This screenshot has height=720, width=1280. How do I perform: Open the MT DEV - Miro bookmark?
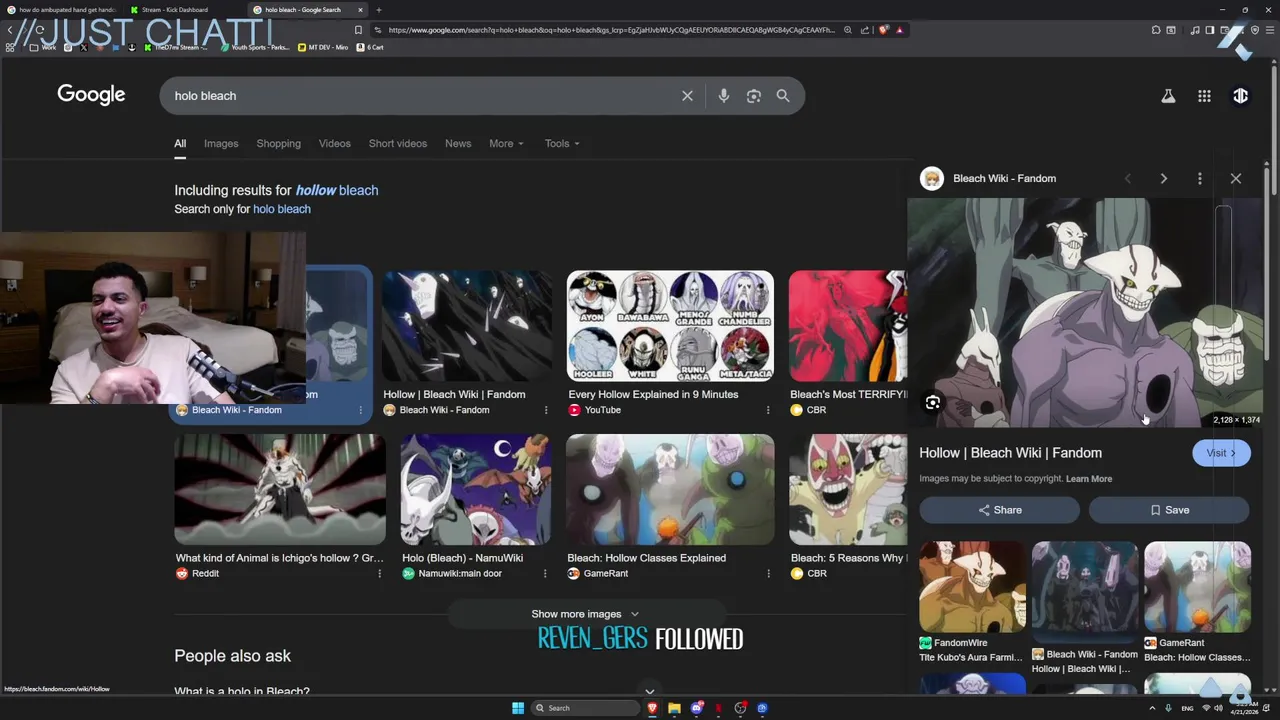click(323, 47)
